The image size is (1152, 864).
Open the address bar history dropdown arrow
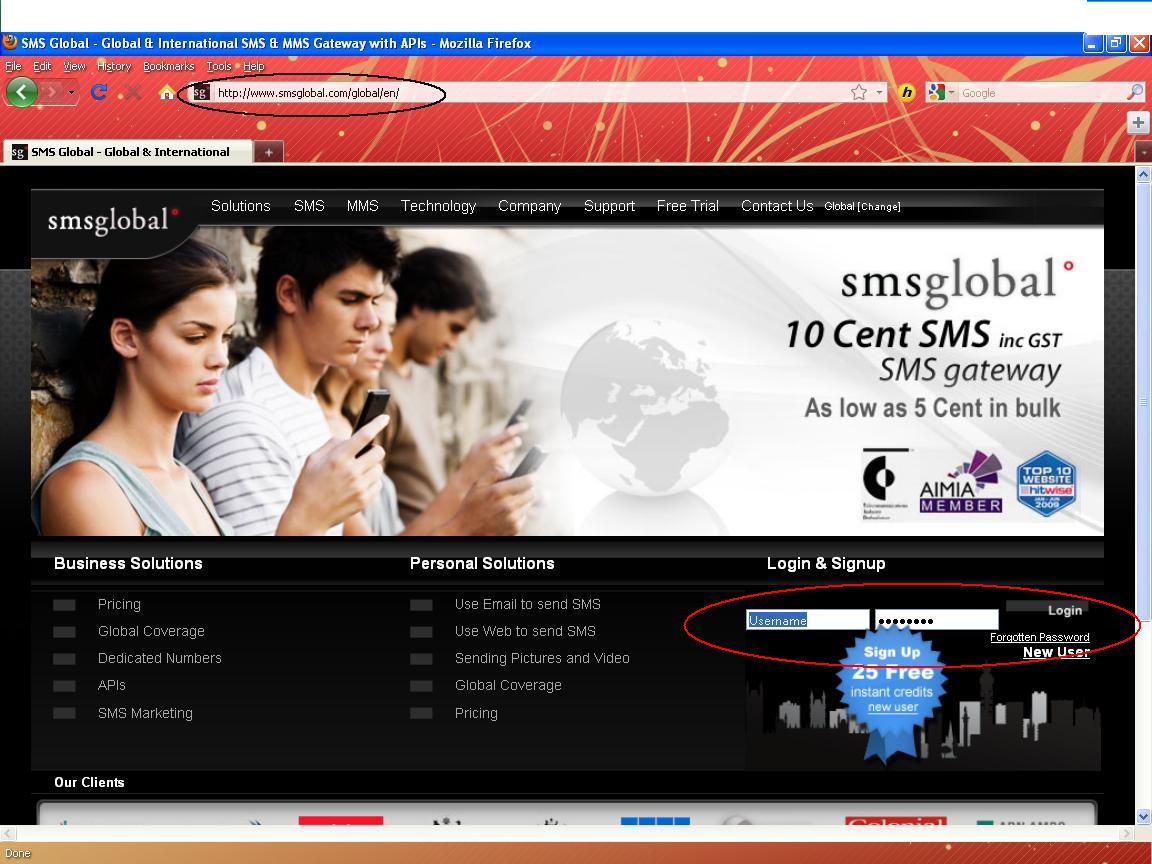click(879, 93)
